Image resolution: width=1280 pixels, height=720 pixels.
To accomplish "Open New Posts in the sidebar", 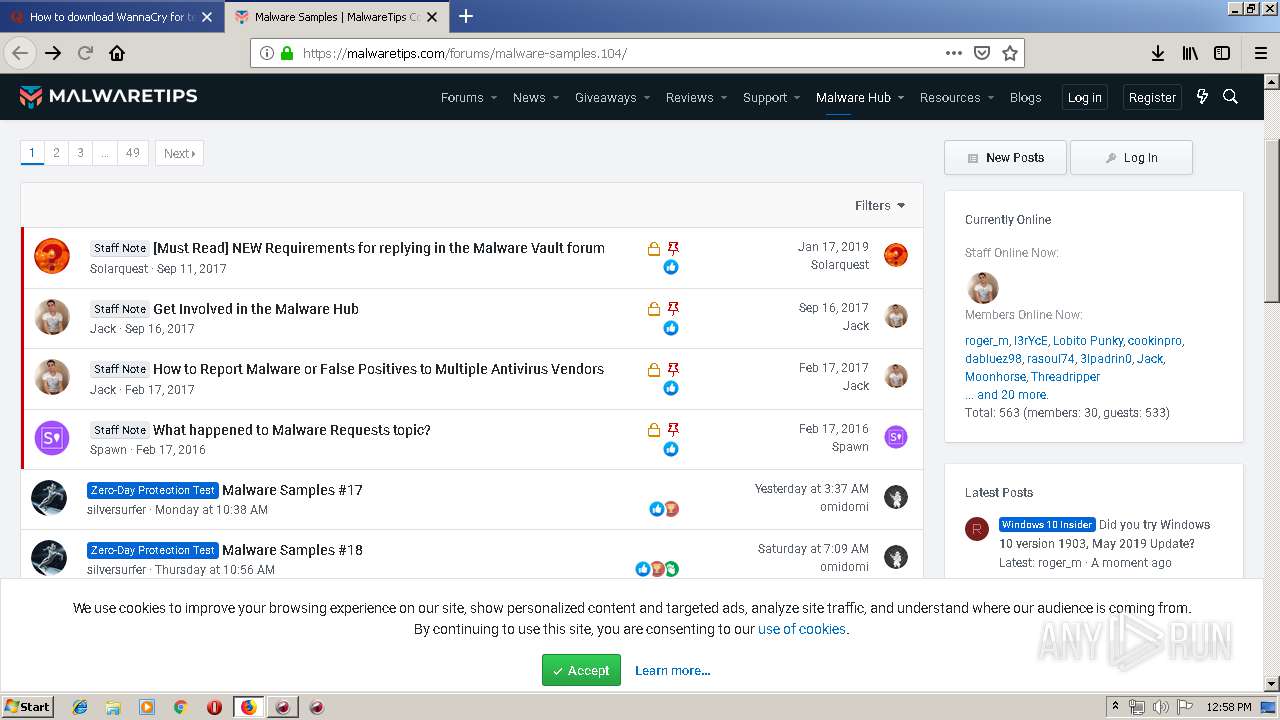I will (x=1005, y=158).
